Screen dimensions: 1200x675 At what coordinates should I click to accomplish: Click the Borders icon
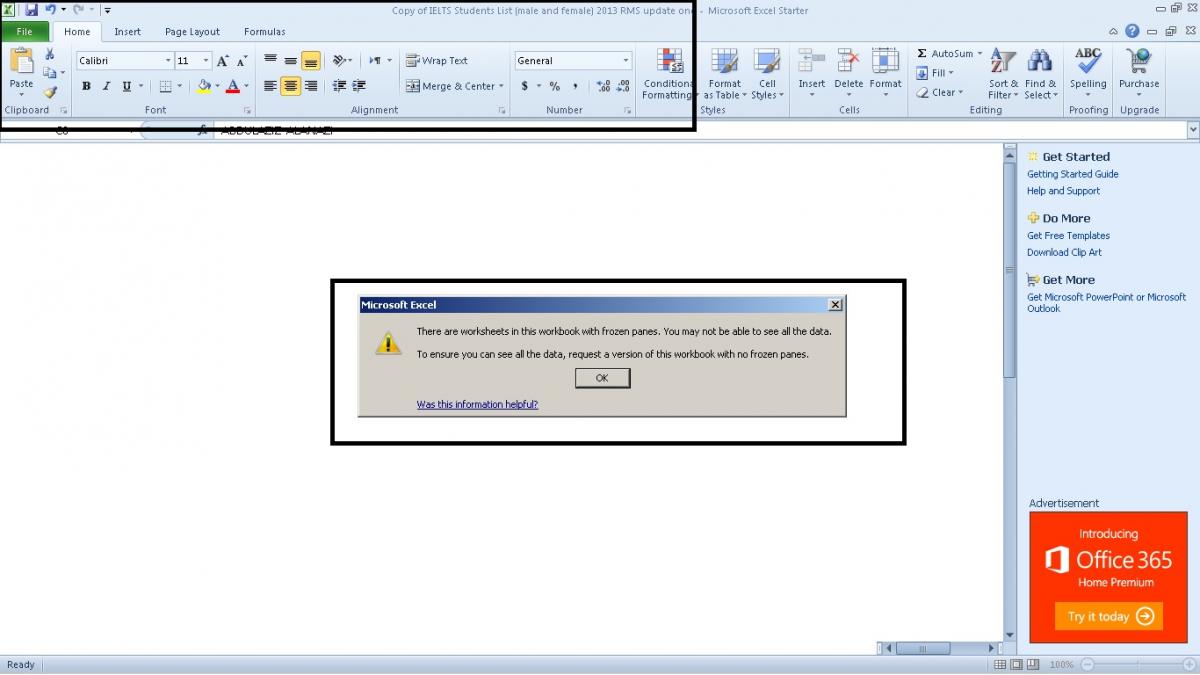coord(165,87)
